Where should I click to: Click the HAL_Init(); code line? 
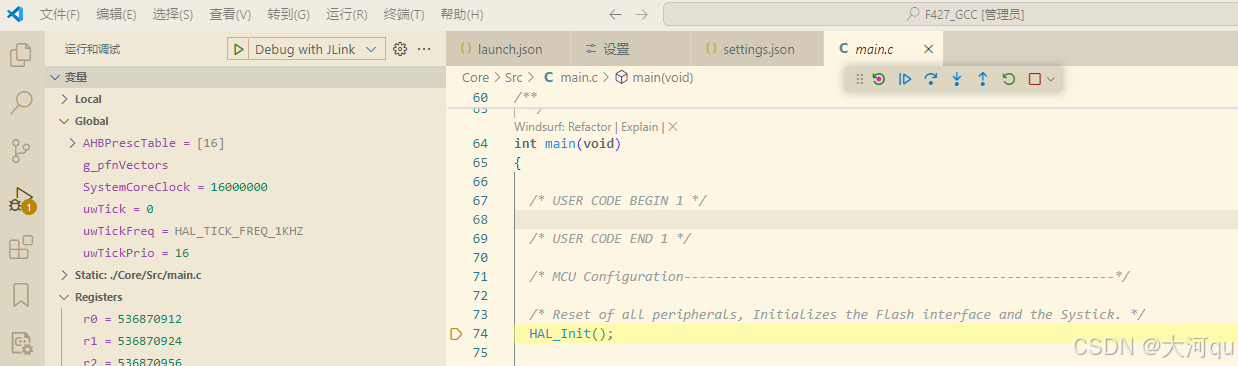tap(571, 334)
